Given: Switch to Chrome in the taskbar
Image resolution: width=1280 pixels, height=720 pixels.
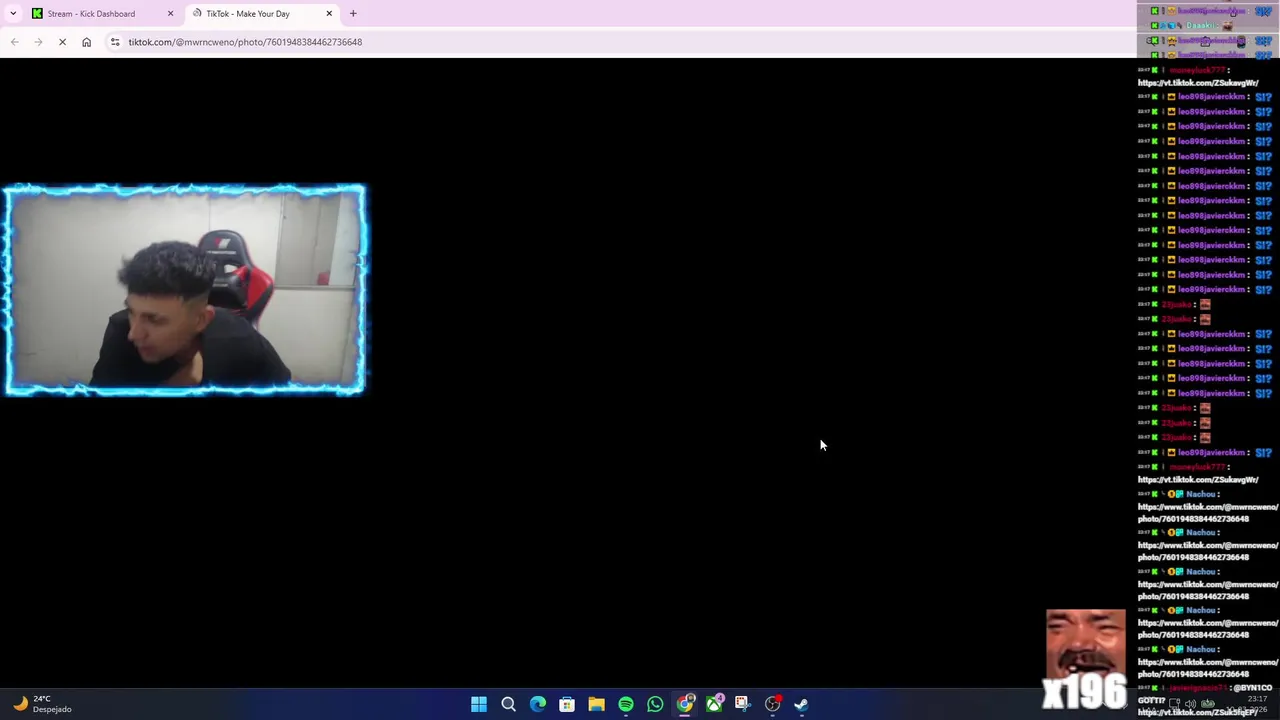Looking at the screenshot, I should click(x=685, y=704).
